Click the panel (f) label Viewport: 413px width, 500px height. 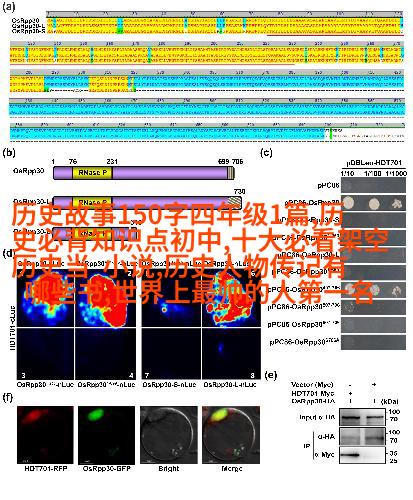point(8,397)
